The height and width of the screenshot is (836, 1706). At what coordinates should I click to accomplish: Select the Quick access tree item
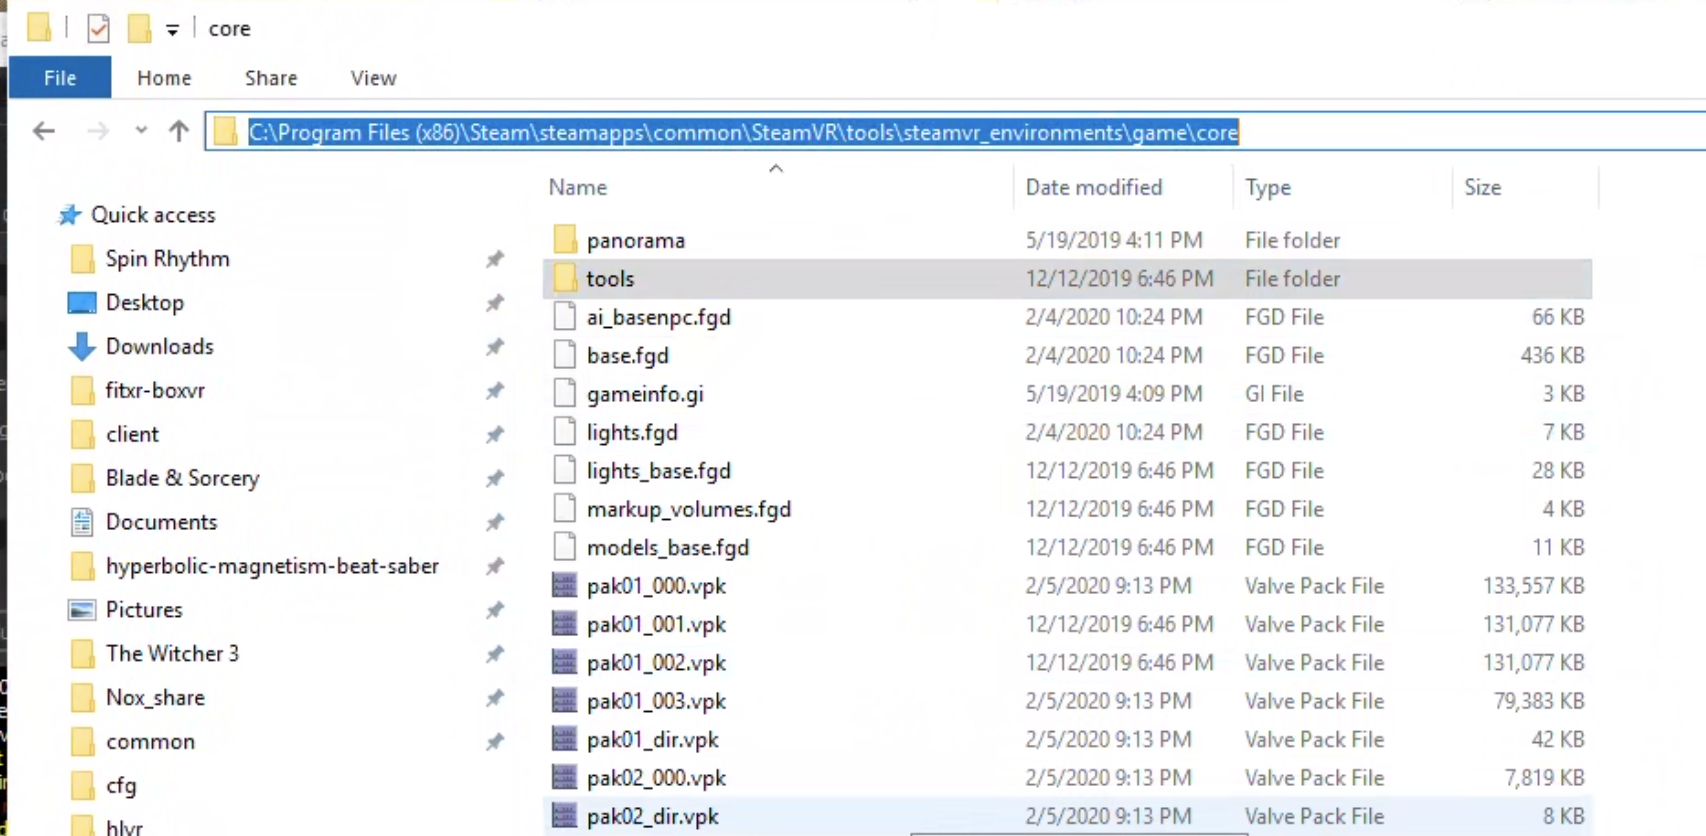153,215
